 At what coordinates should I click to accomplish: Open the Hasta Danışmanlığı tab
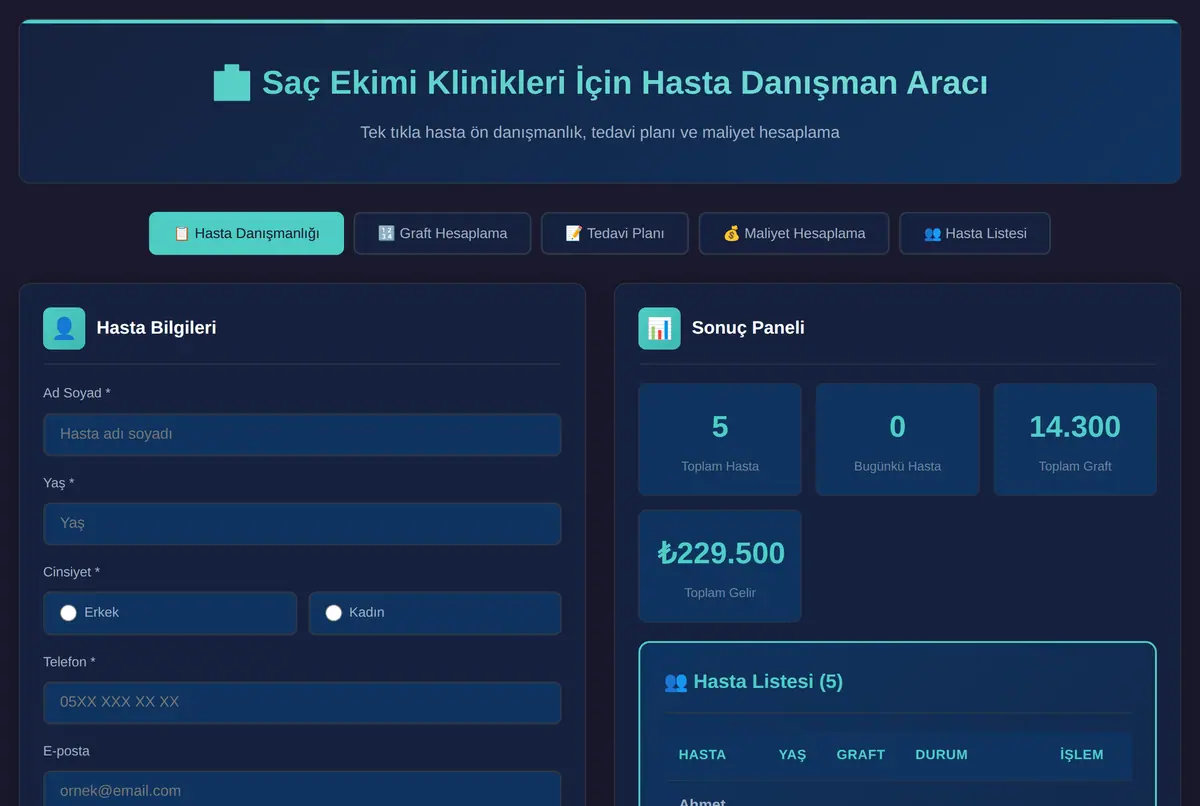click(246, 233)
